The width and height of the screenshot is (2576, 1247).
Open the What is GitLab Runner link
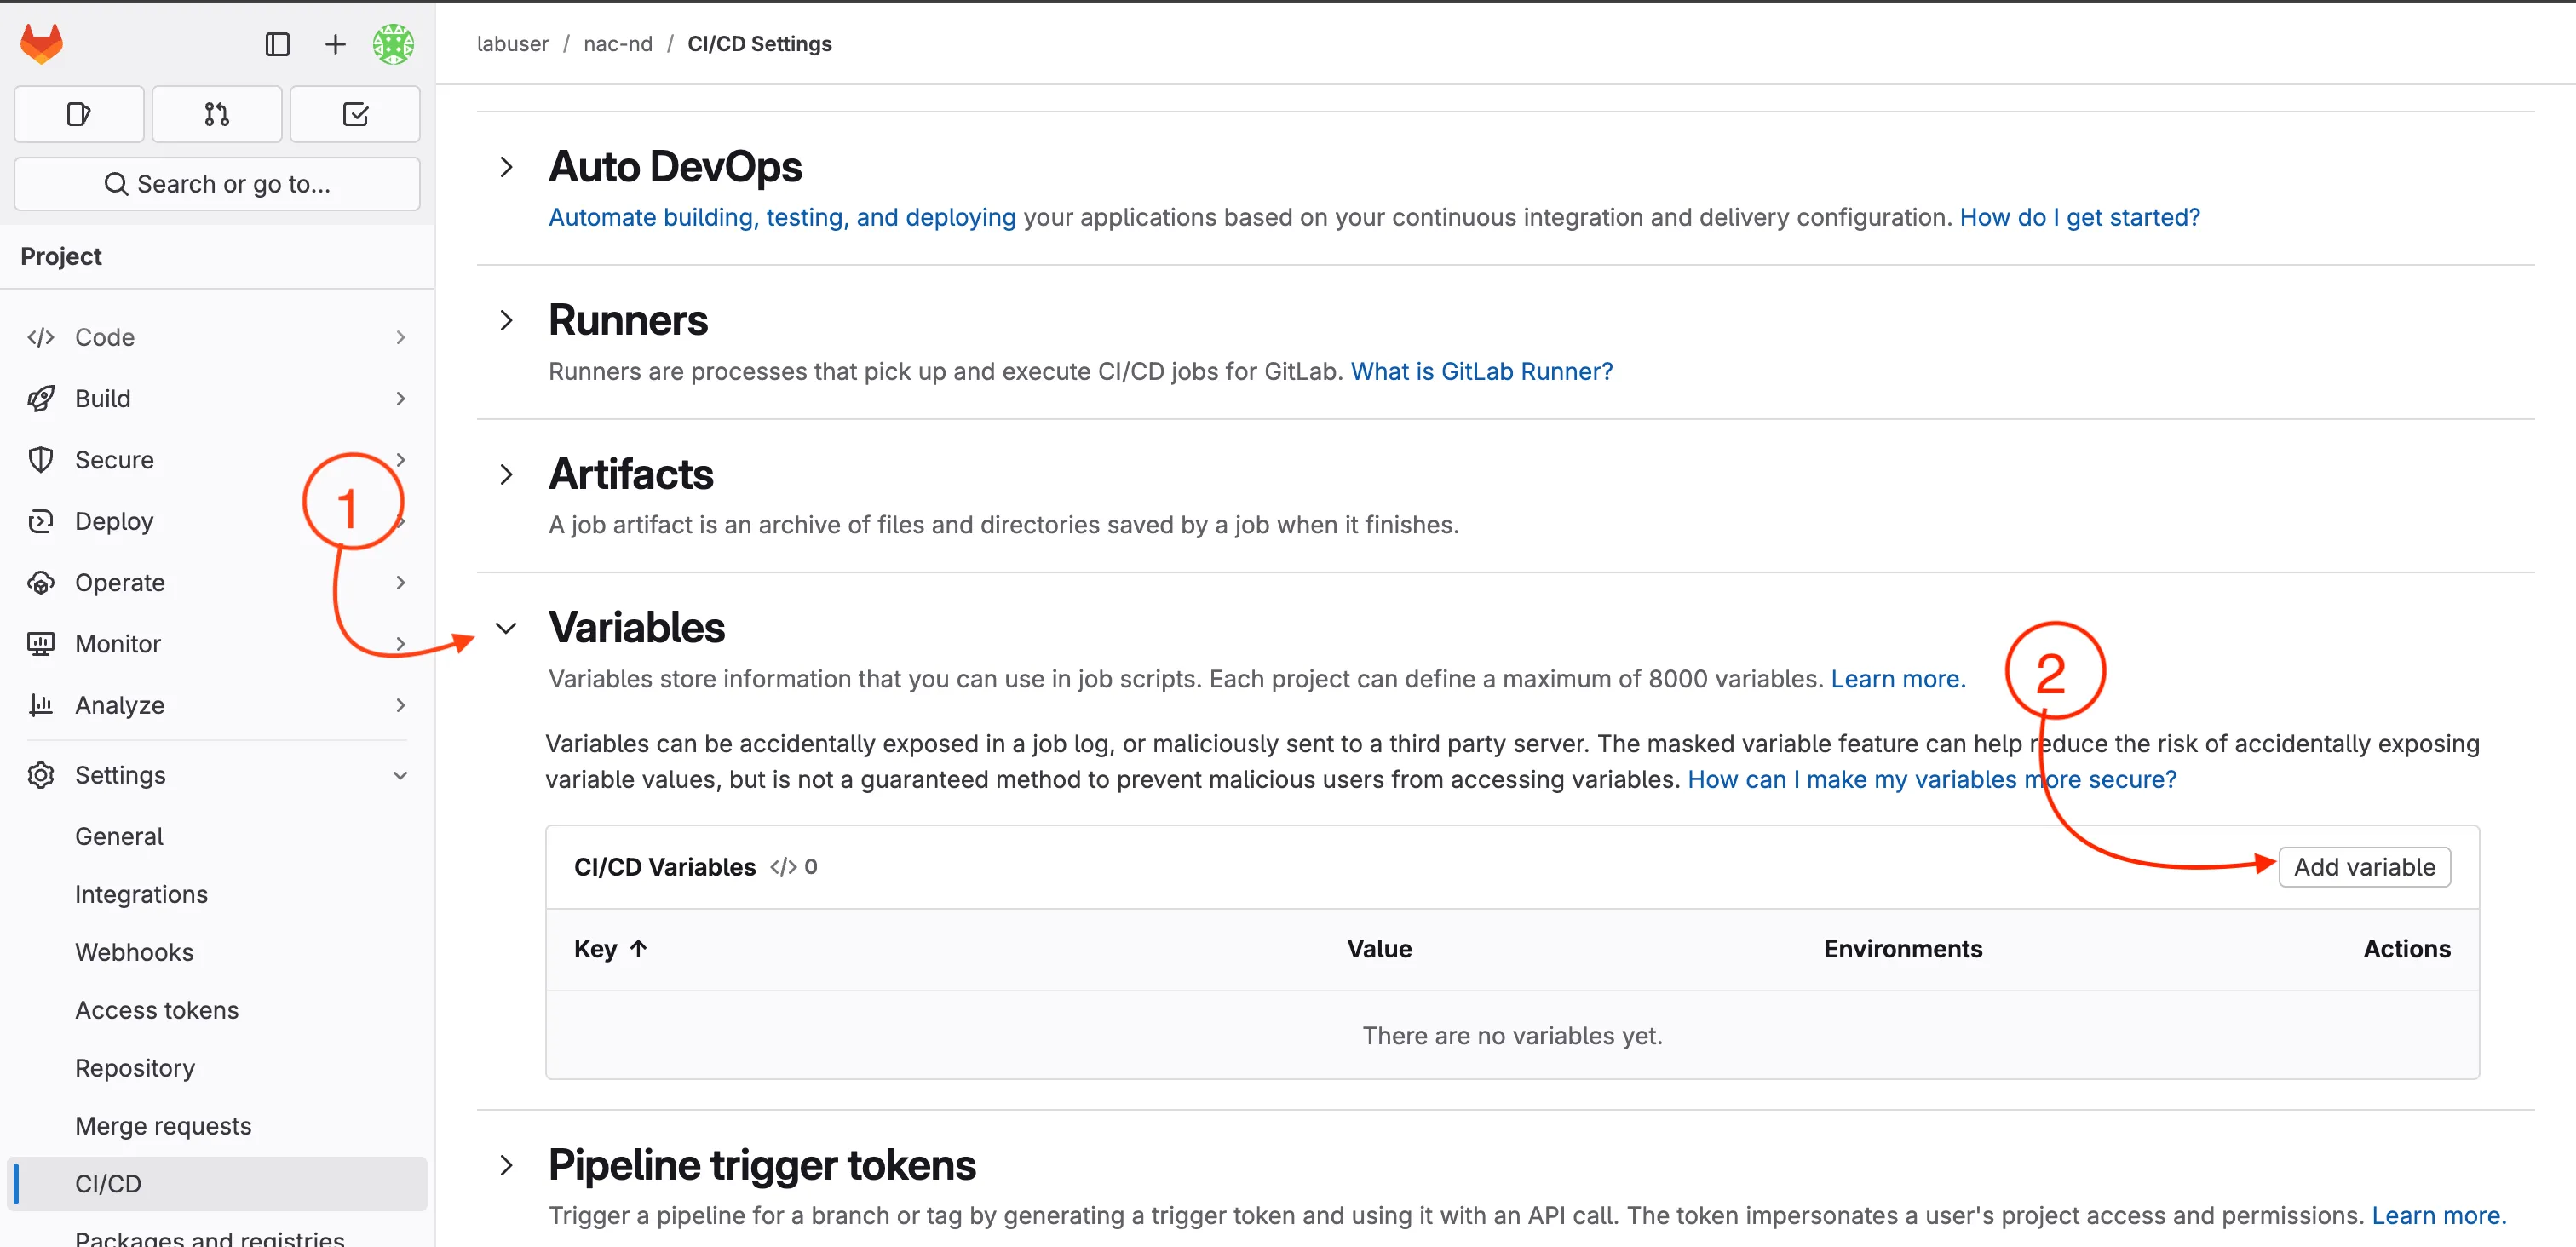pyautogui.click(x=1481, y=372)
